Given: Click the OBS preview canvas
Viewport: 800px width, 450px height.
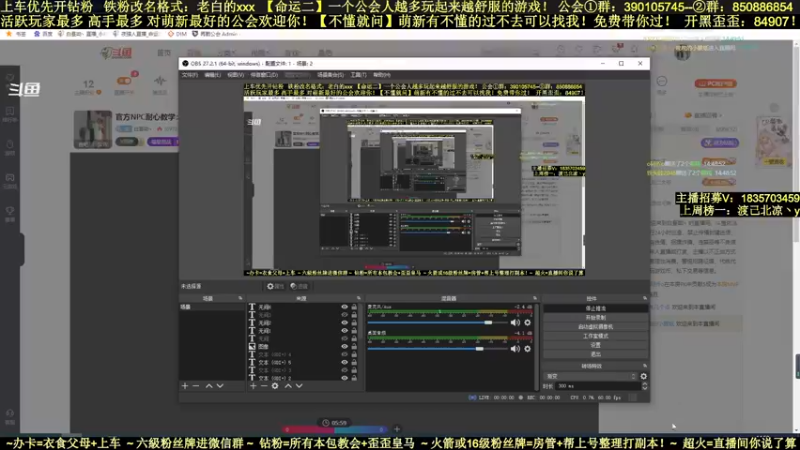Looking at the screenshot, I should pos(414,180).
